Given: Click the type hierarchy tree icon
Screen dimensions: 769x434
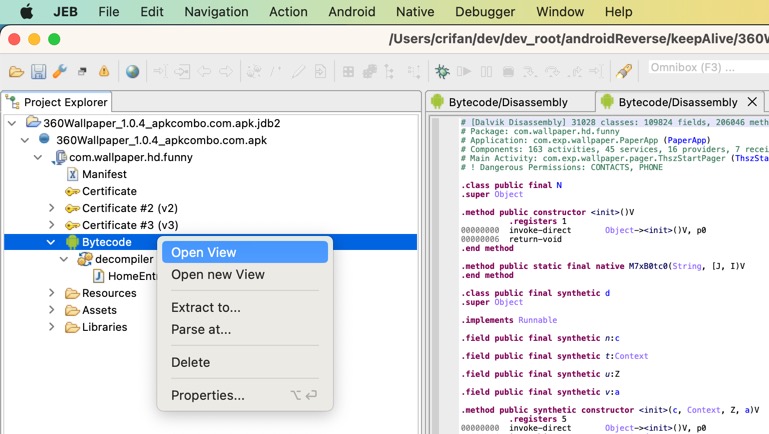Looking at the screenshot, I should [389, 72].
